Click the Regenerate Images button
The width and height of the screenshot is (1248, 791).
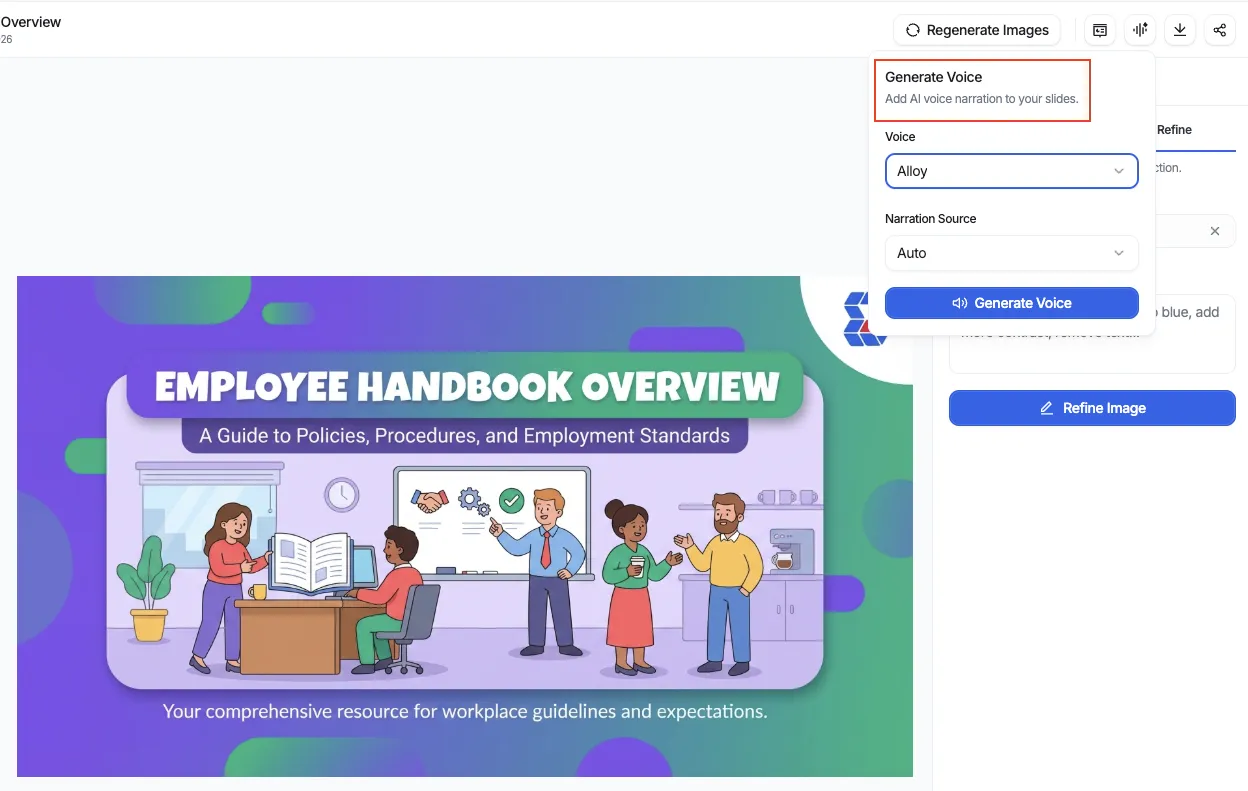click(977, 30)
